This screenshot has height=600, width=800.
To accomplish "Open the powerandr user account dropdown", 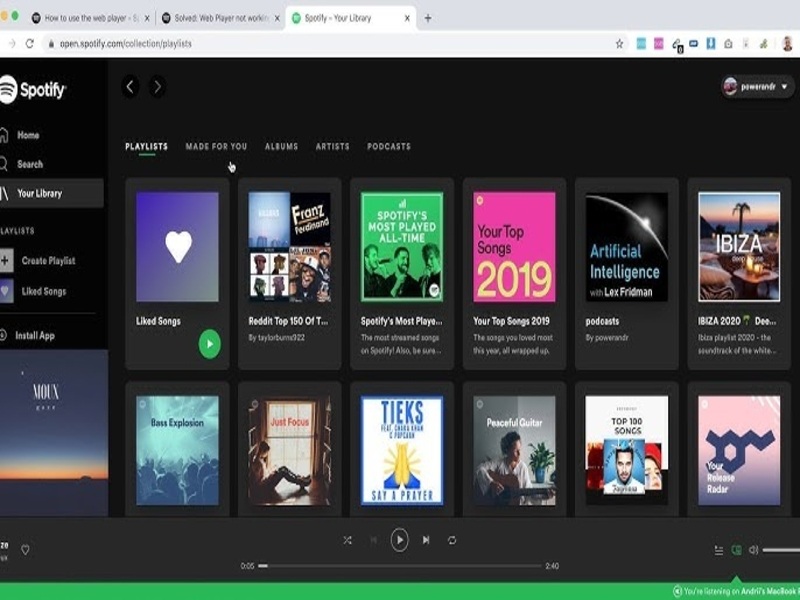I will click(x=757, y=87).
